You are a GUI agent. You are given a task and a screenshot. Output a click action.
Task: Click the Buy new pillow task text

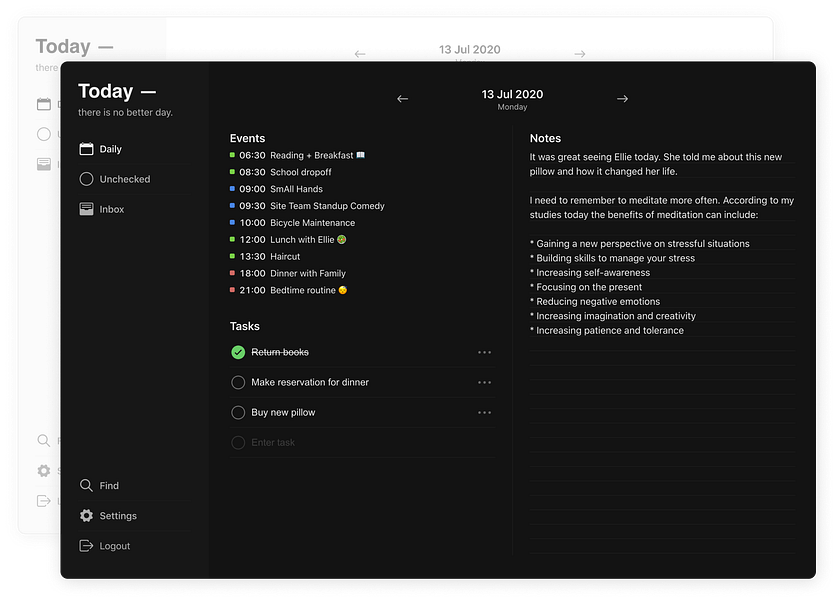283,412
